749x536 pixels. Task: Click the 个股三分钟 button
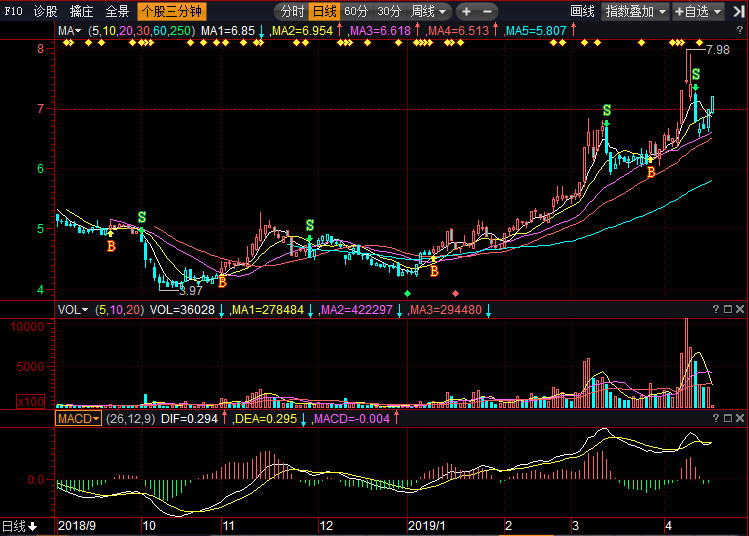tap(171, 11)
